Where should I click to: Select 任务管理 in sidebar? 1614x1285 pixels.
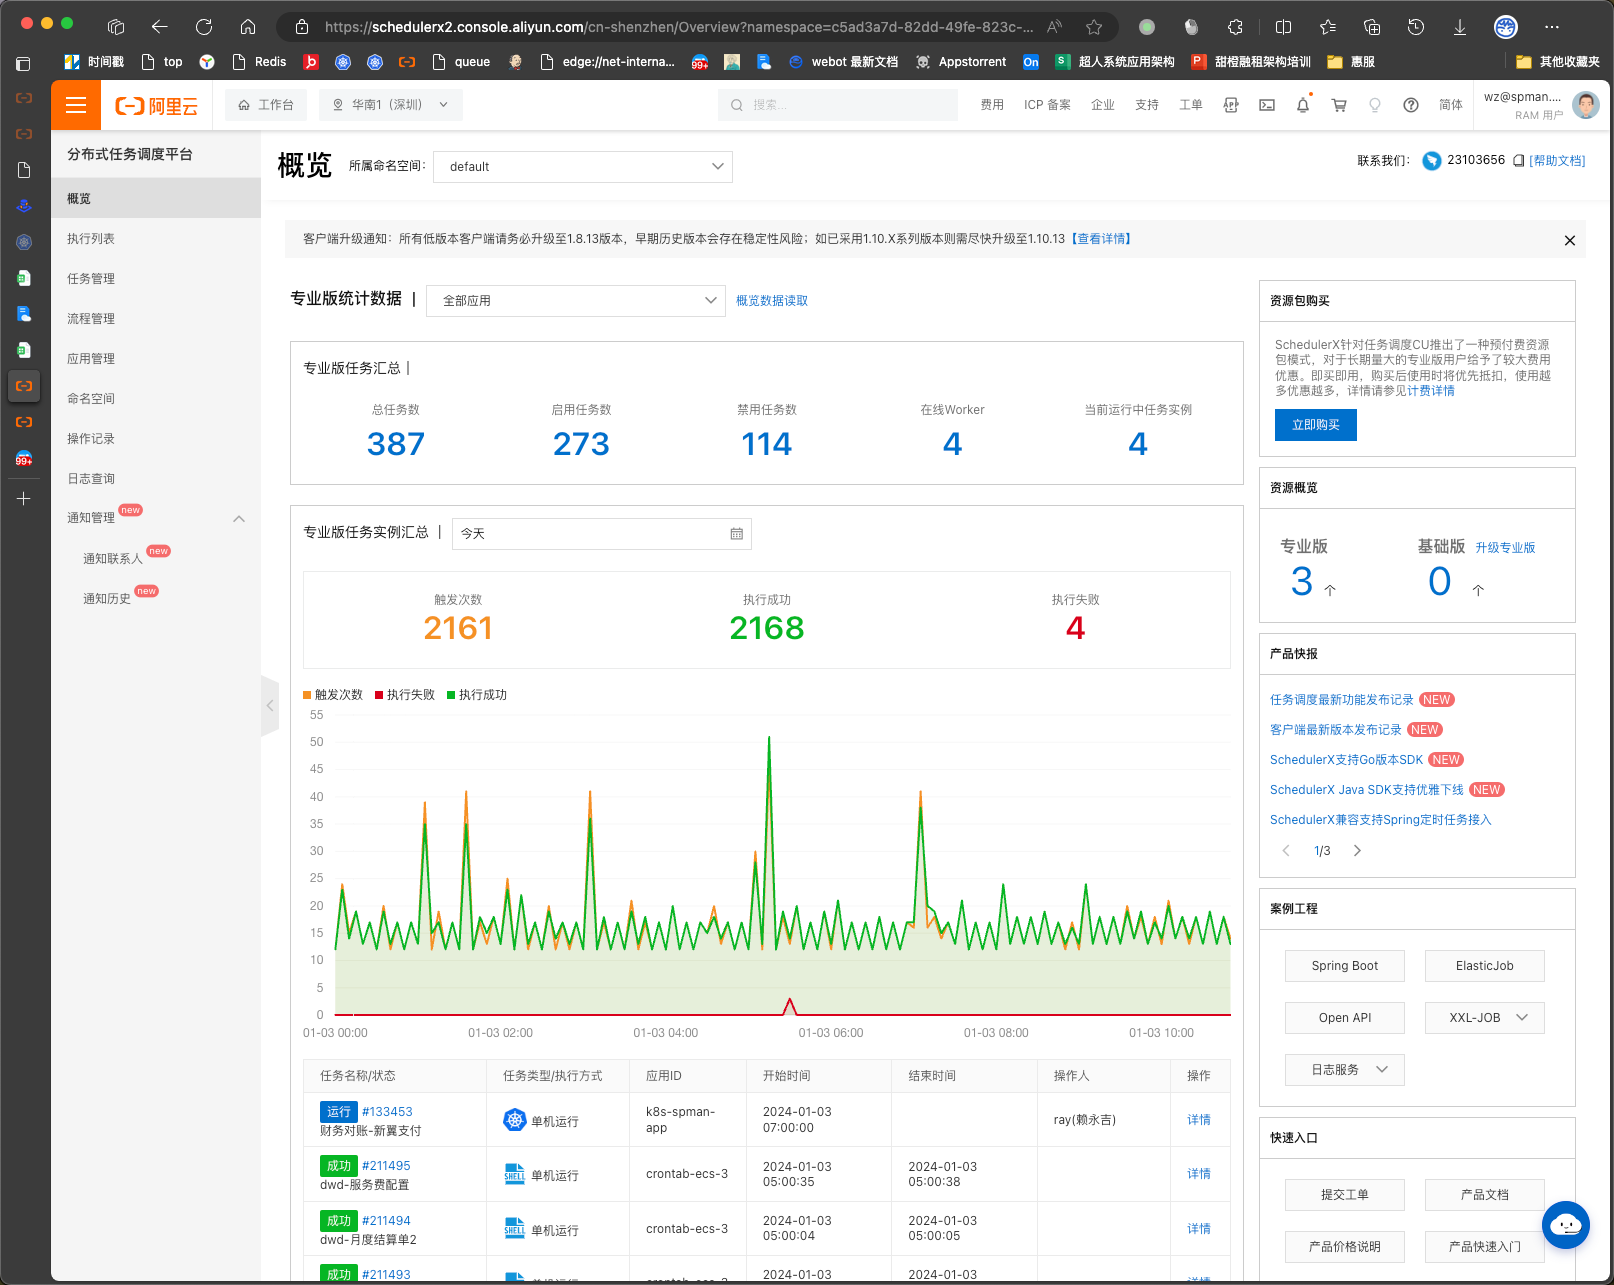(x=156, y=278)
